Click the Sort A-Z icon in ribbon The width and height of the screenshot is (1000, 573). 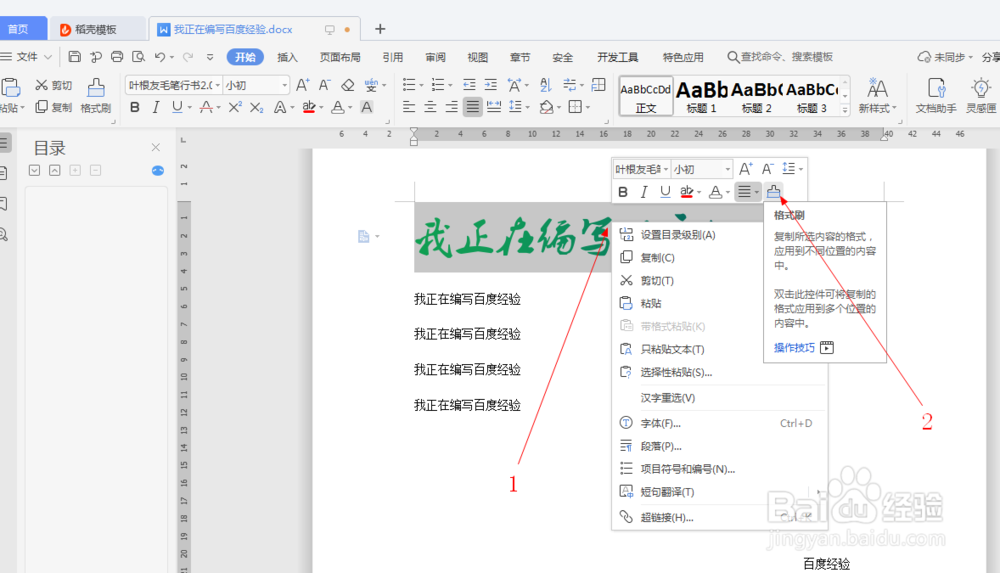click(x=545, y=85)
